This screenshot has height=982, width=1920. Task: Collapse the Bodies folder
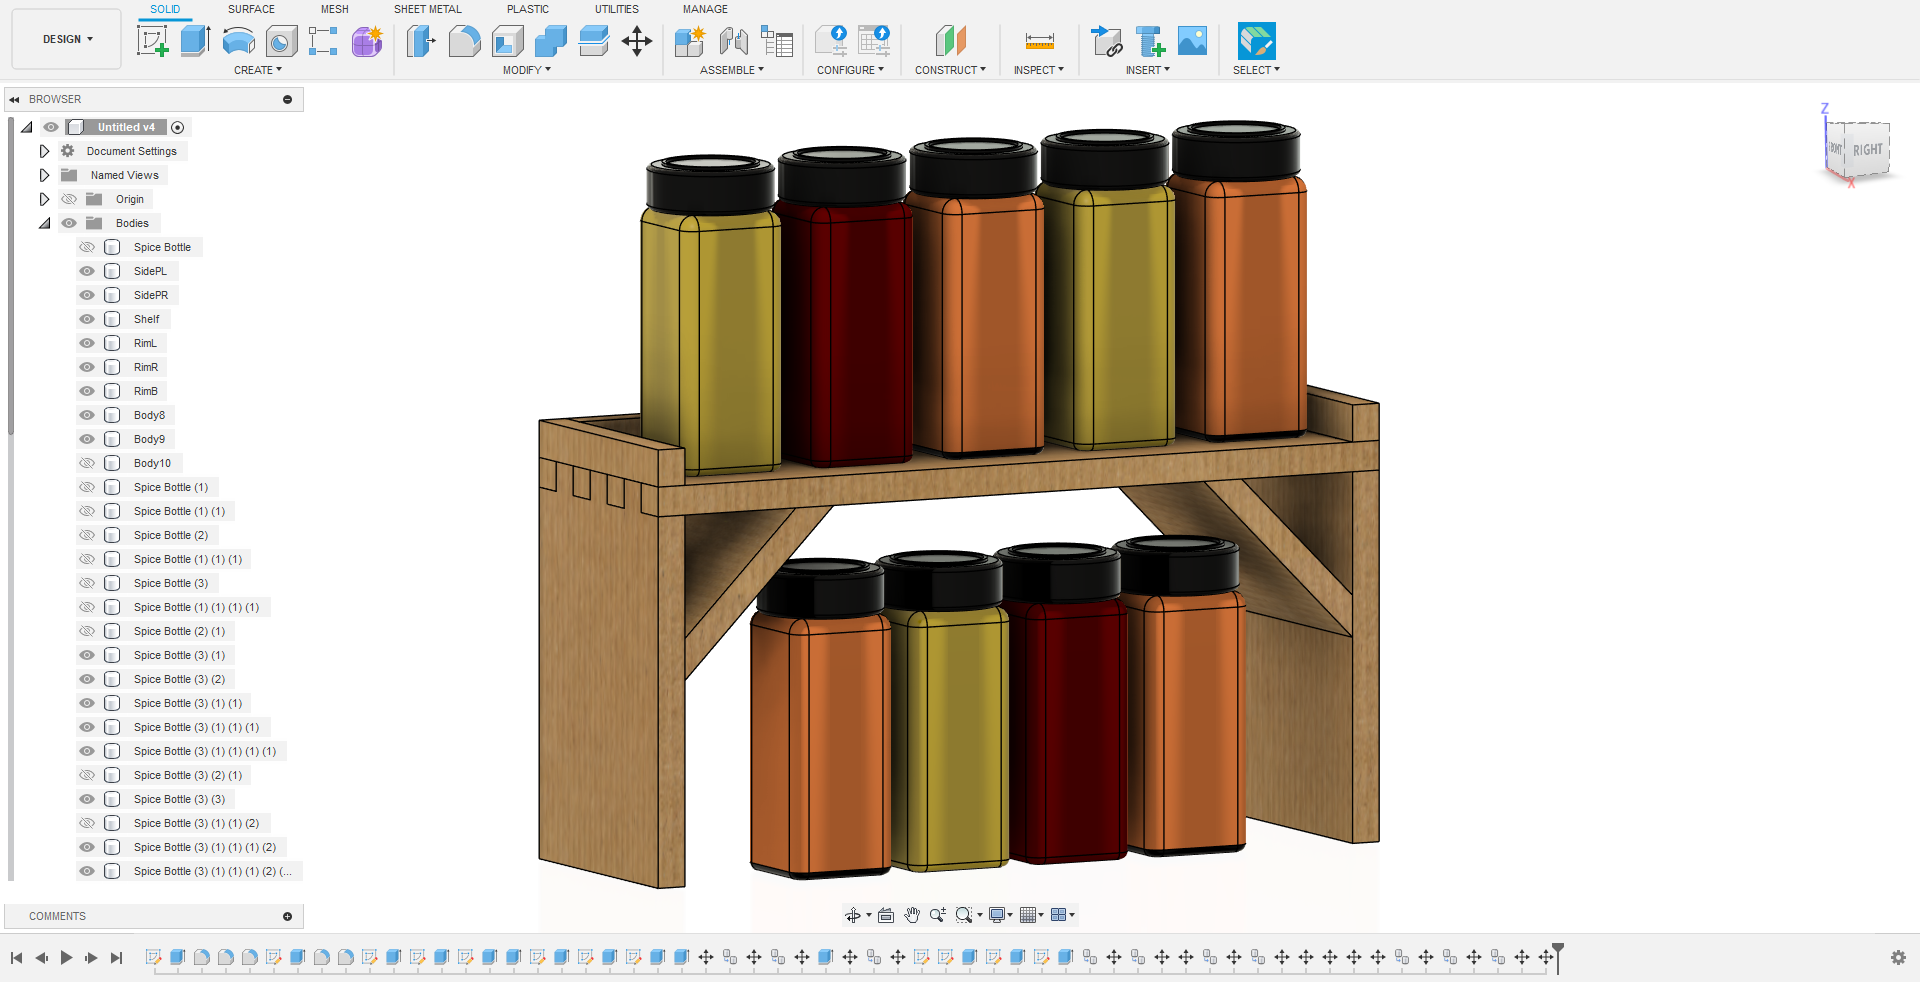(44, 223)
